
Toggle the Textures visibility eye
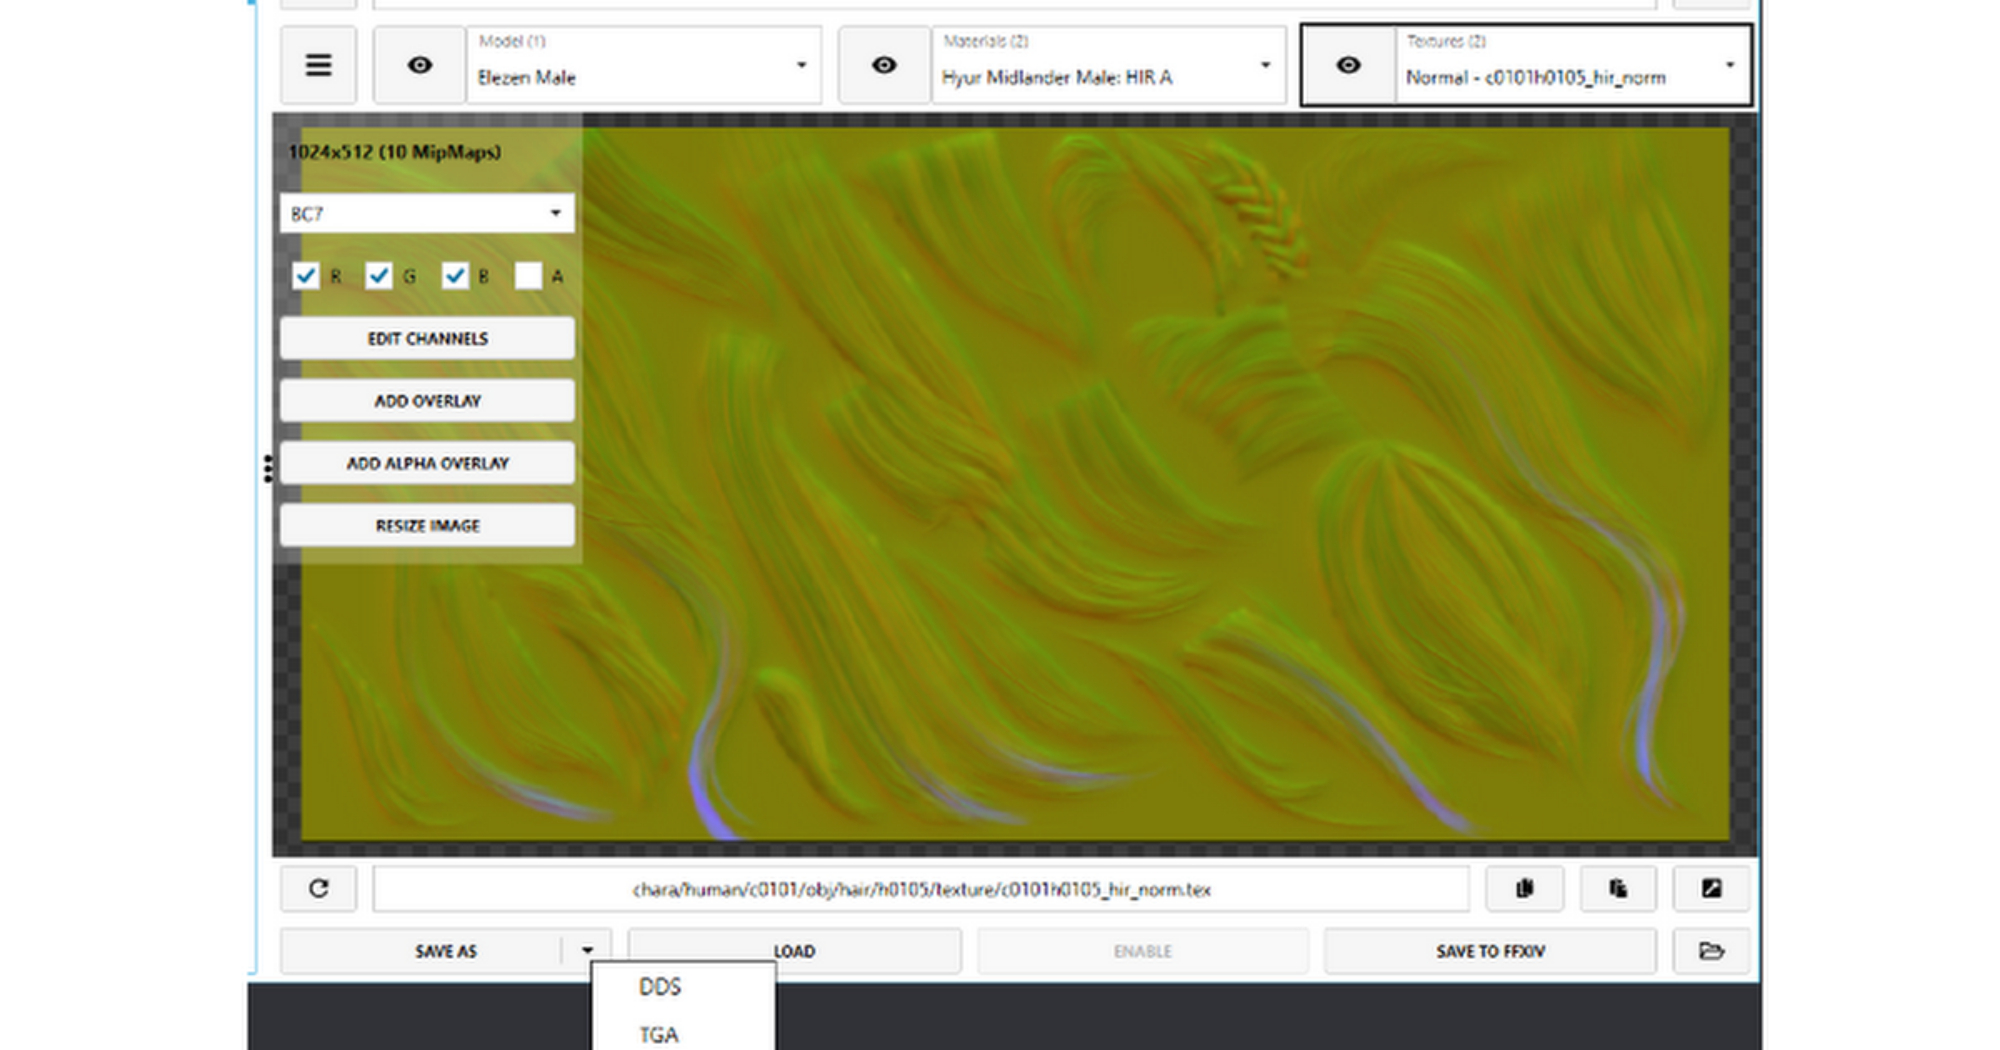click(1348, 66)
